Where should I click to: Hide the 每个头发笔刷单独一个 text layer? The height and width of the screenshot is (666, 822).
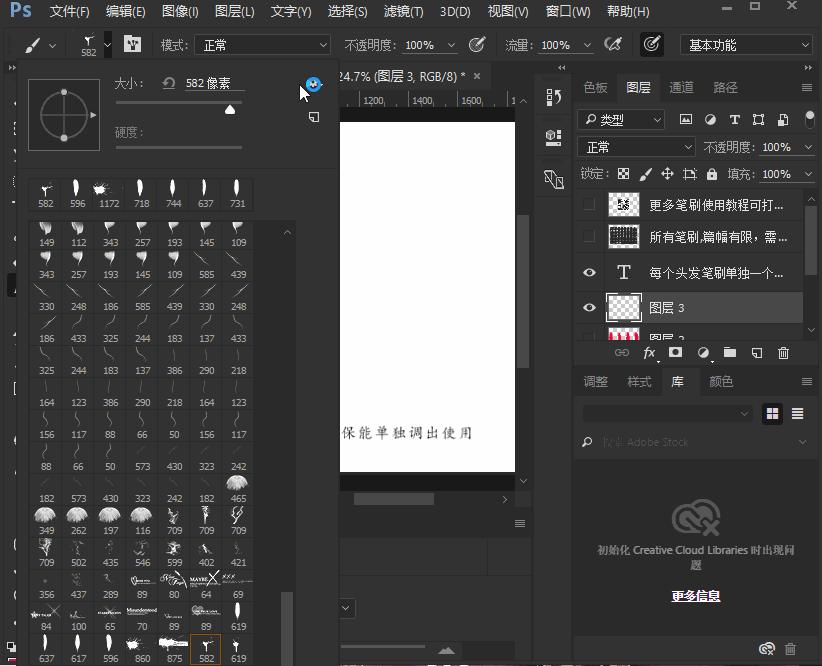587,272
